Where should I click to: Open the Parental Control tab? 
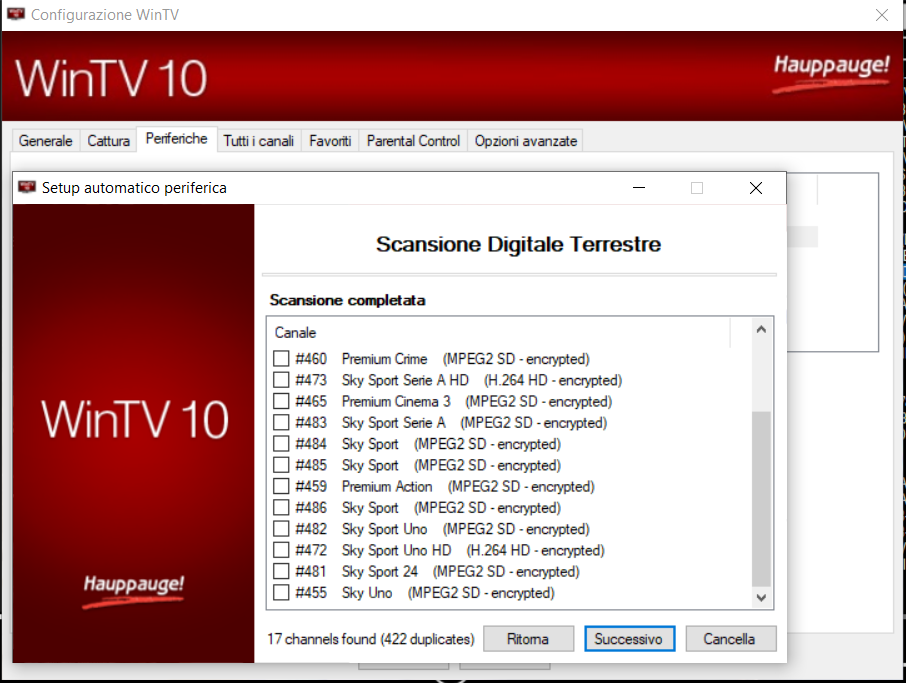413,141
